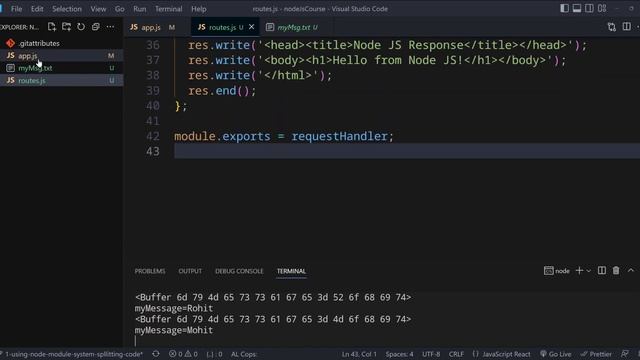The height and width of the screenshot is (360, 640).
Task: Open Explorer more actions ellipsis
Action: (110, 27)
